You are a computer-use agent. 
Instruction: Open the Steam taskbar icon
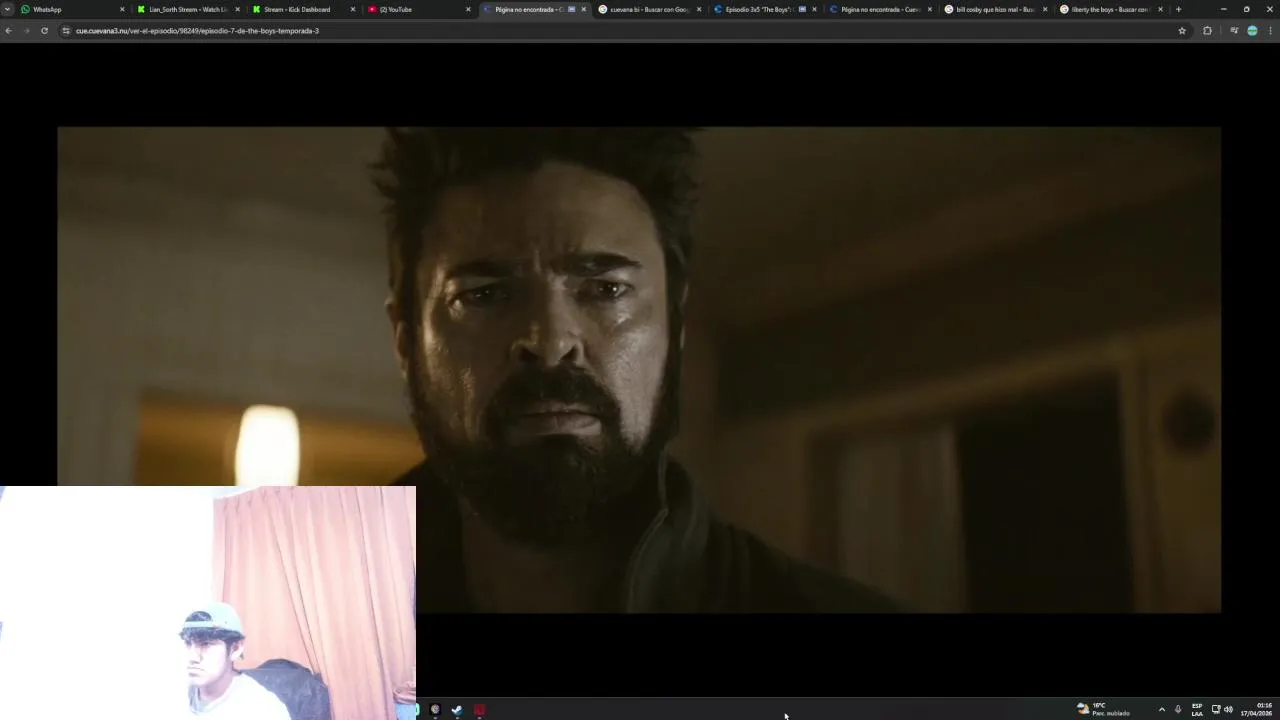[x=457, y=710]
